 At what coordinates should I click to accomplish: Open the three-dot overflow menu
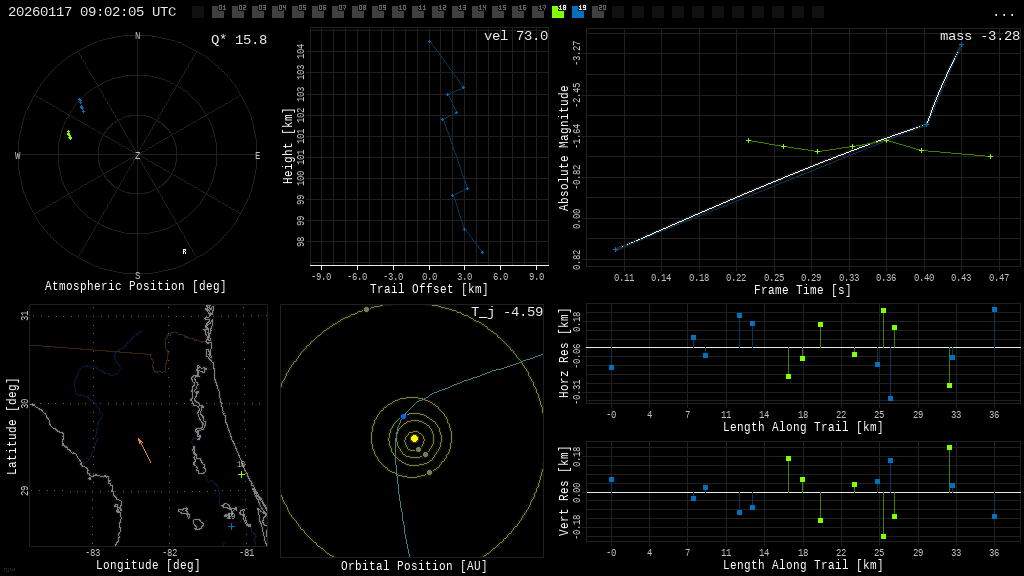pos(1003,13)
